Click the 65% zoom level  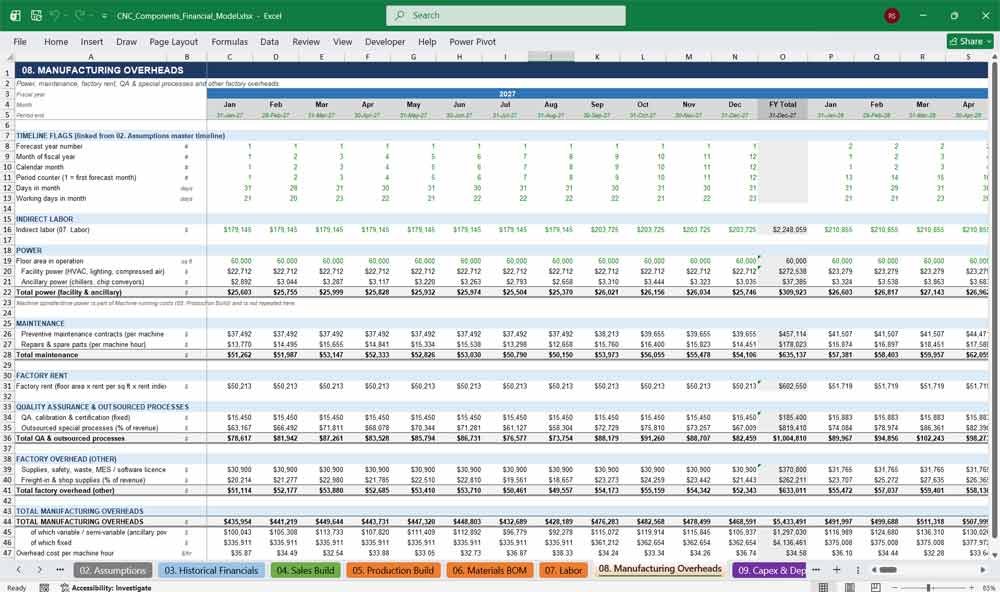pos(988,588)
